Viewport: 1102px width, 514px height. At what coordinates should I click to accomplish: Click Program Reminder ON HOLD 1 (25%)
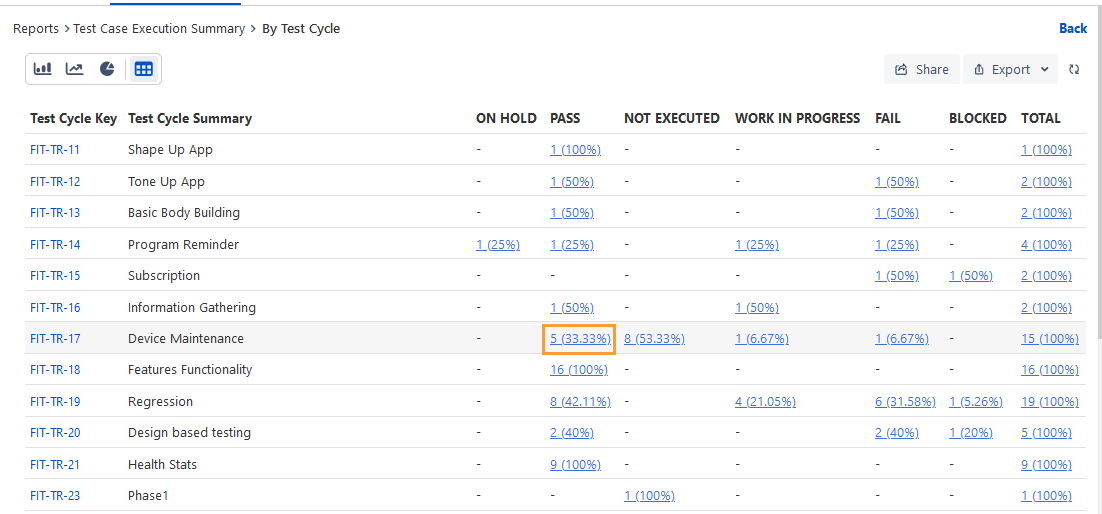(498, 245)
